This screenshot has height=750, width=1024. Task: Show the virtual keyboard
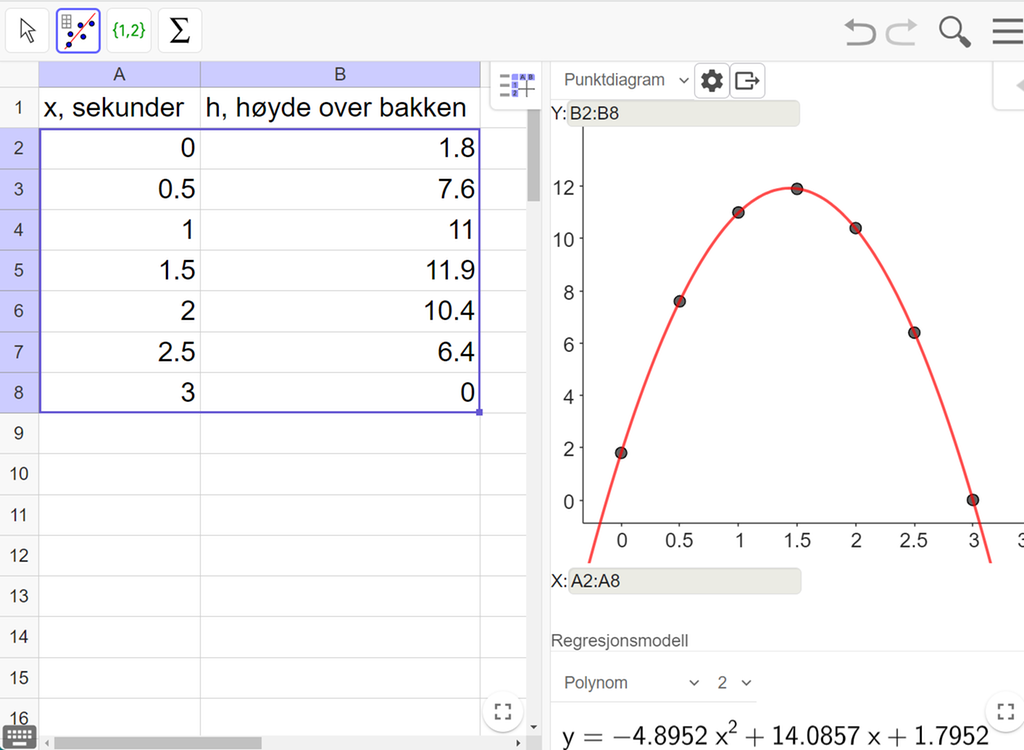(19, 736)
